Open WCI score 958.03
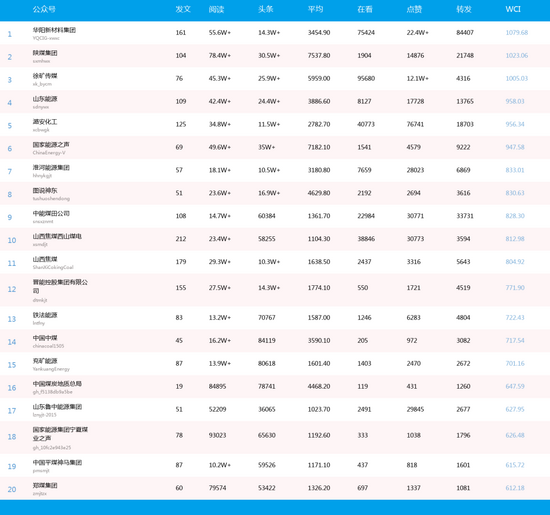550x515 pixels. click(515, 101)
